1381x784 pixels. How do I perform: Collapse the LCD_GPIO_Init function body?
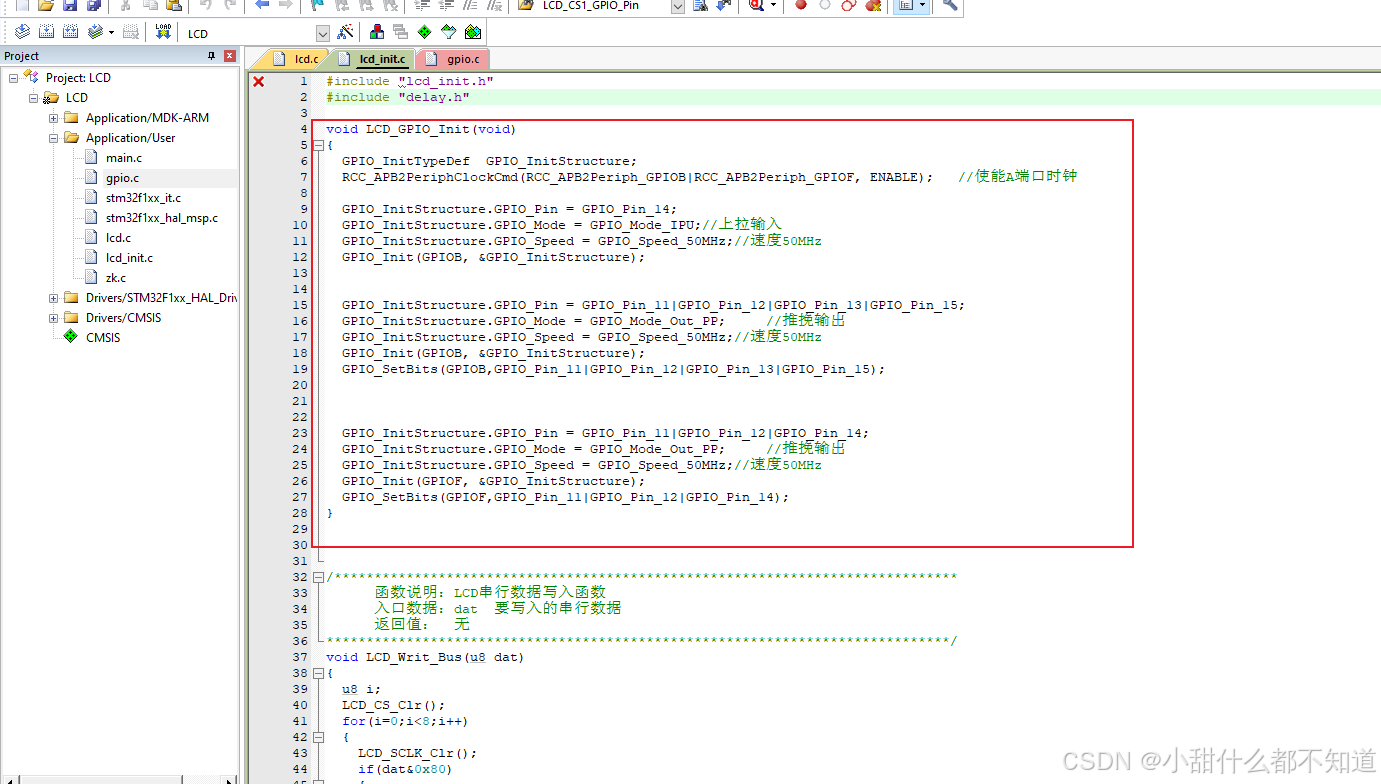(x=318, y=145)
